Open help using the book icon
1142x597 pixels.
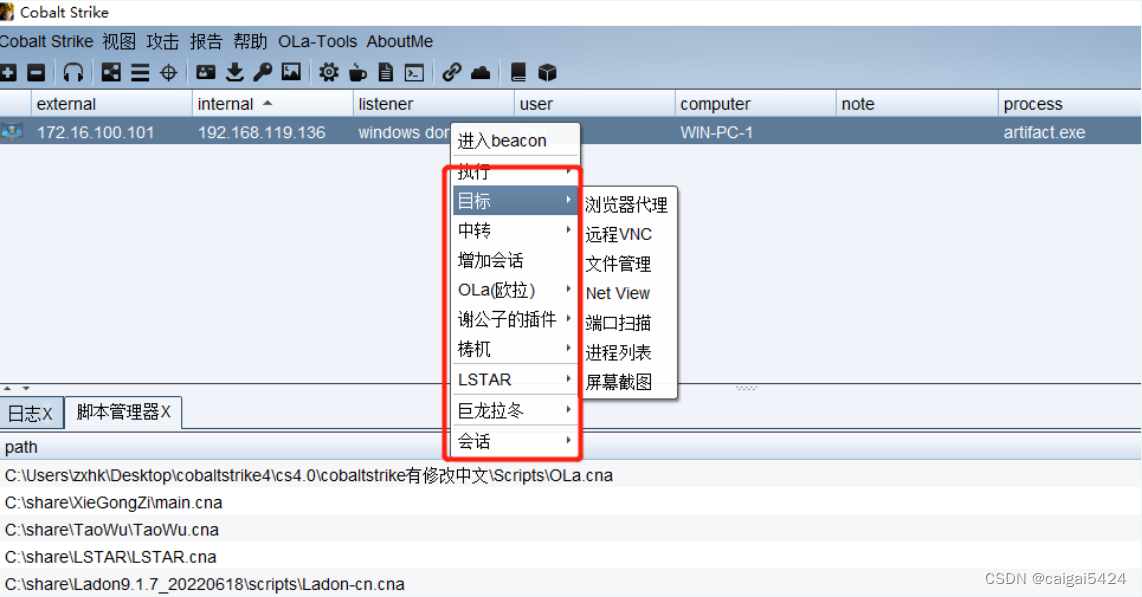tap(519, 72)
